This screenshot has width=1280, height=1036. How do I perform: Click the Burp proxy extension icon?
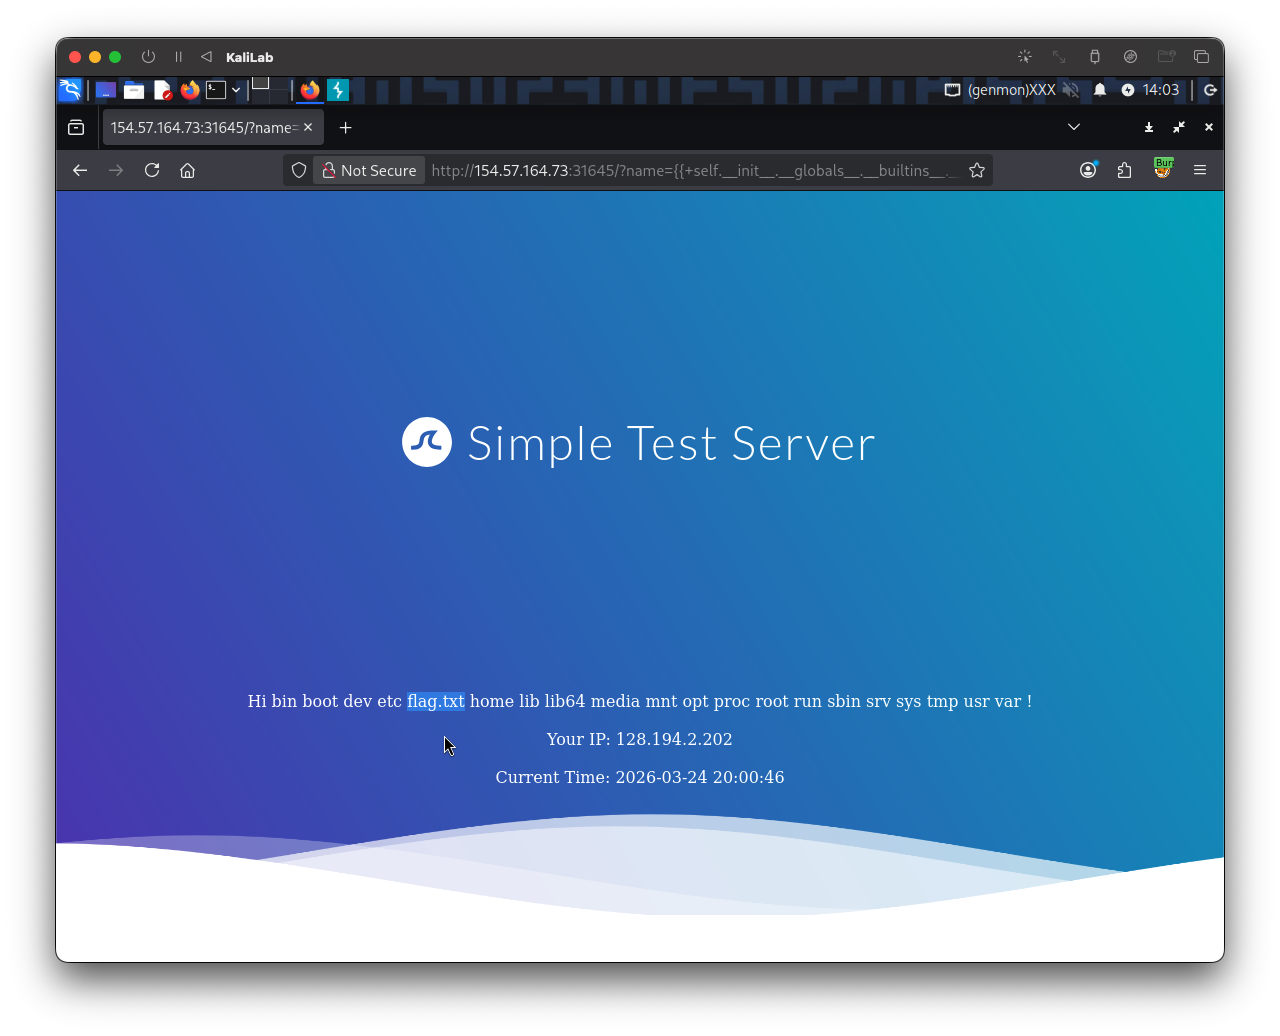[1163, 170]
